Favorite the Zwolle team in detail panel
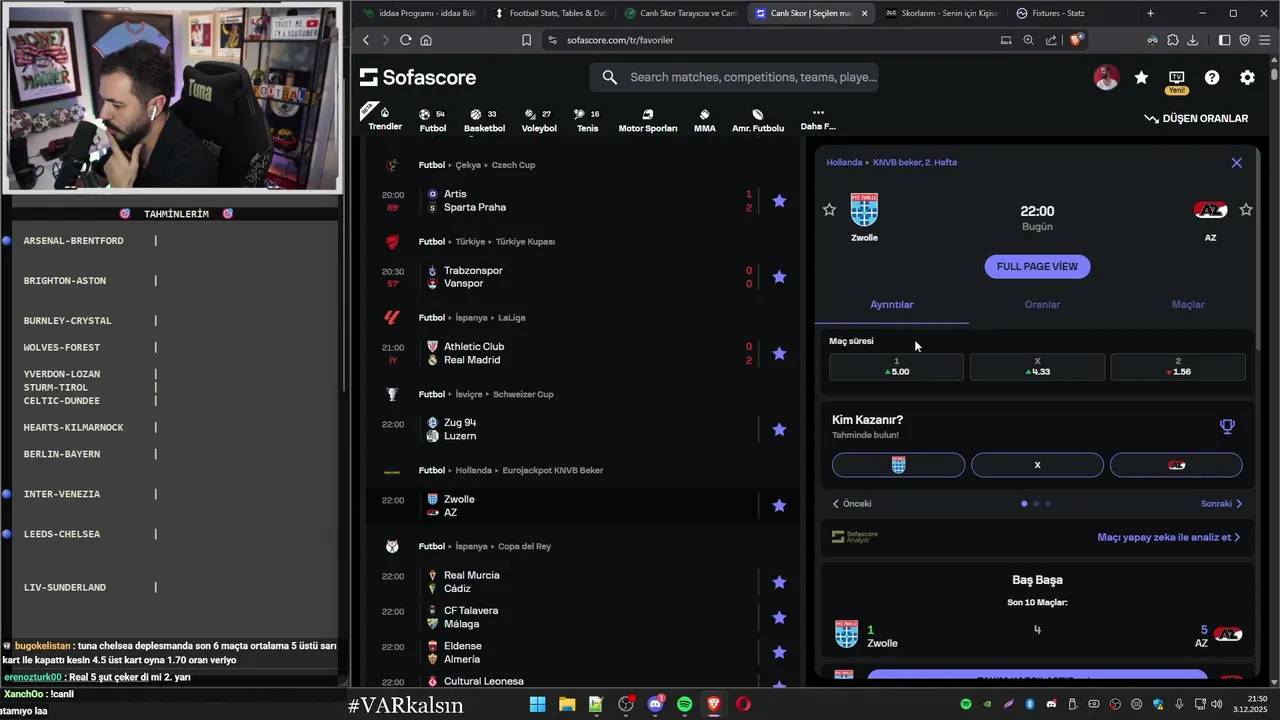The height and width of the screenshot is (720, 1280). [x=829, y=210]
